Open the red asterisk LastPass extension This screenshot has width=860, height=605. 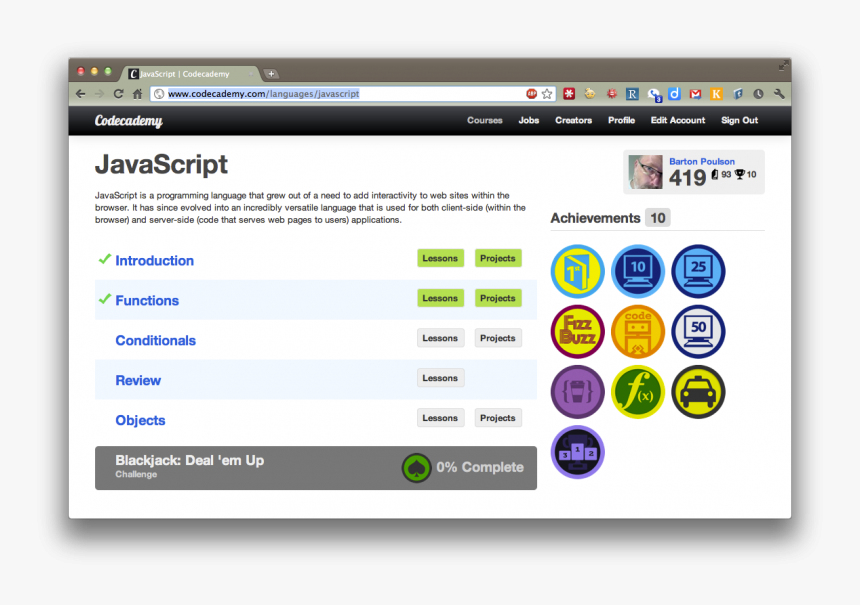569,94
